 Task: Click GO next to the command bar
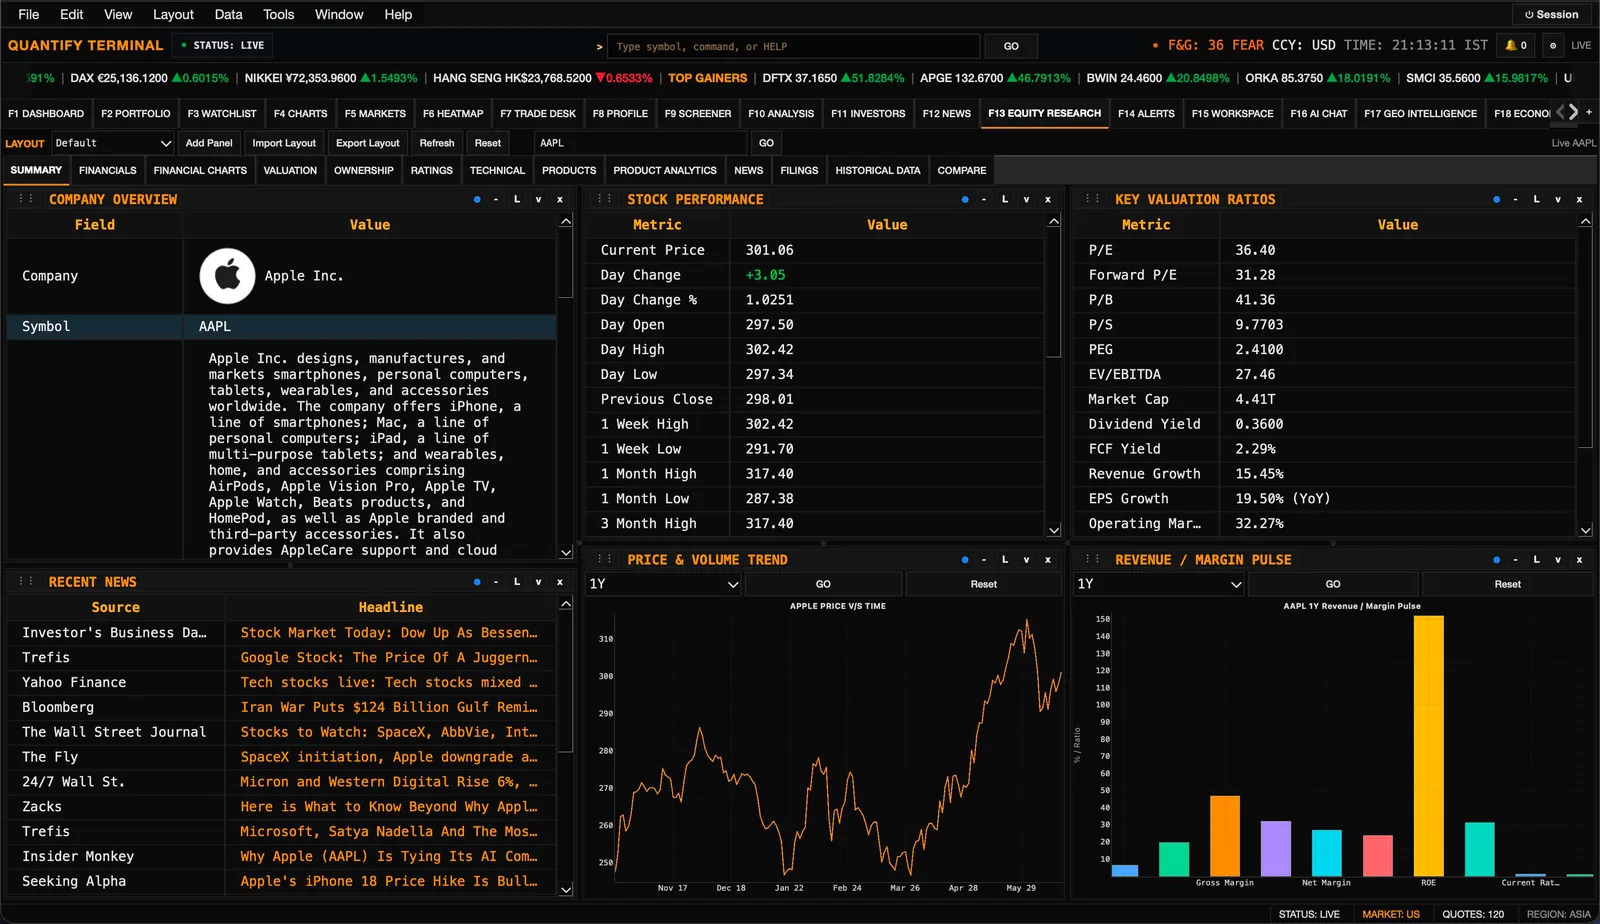click(x=1011, y=46)
